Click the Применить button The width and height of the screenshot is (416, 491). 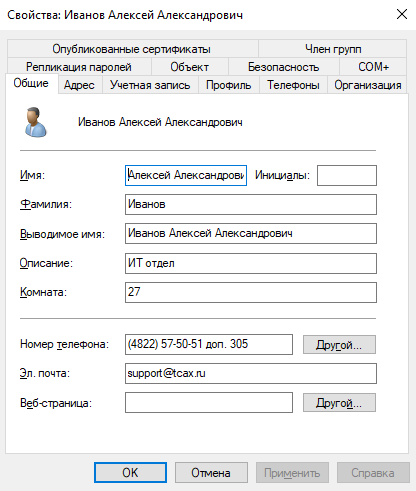click(x=292, y=472)
